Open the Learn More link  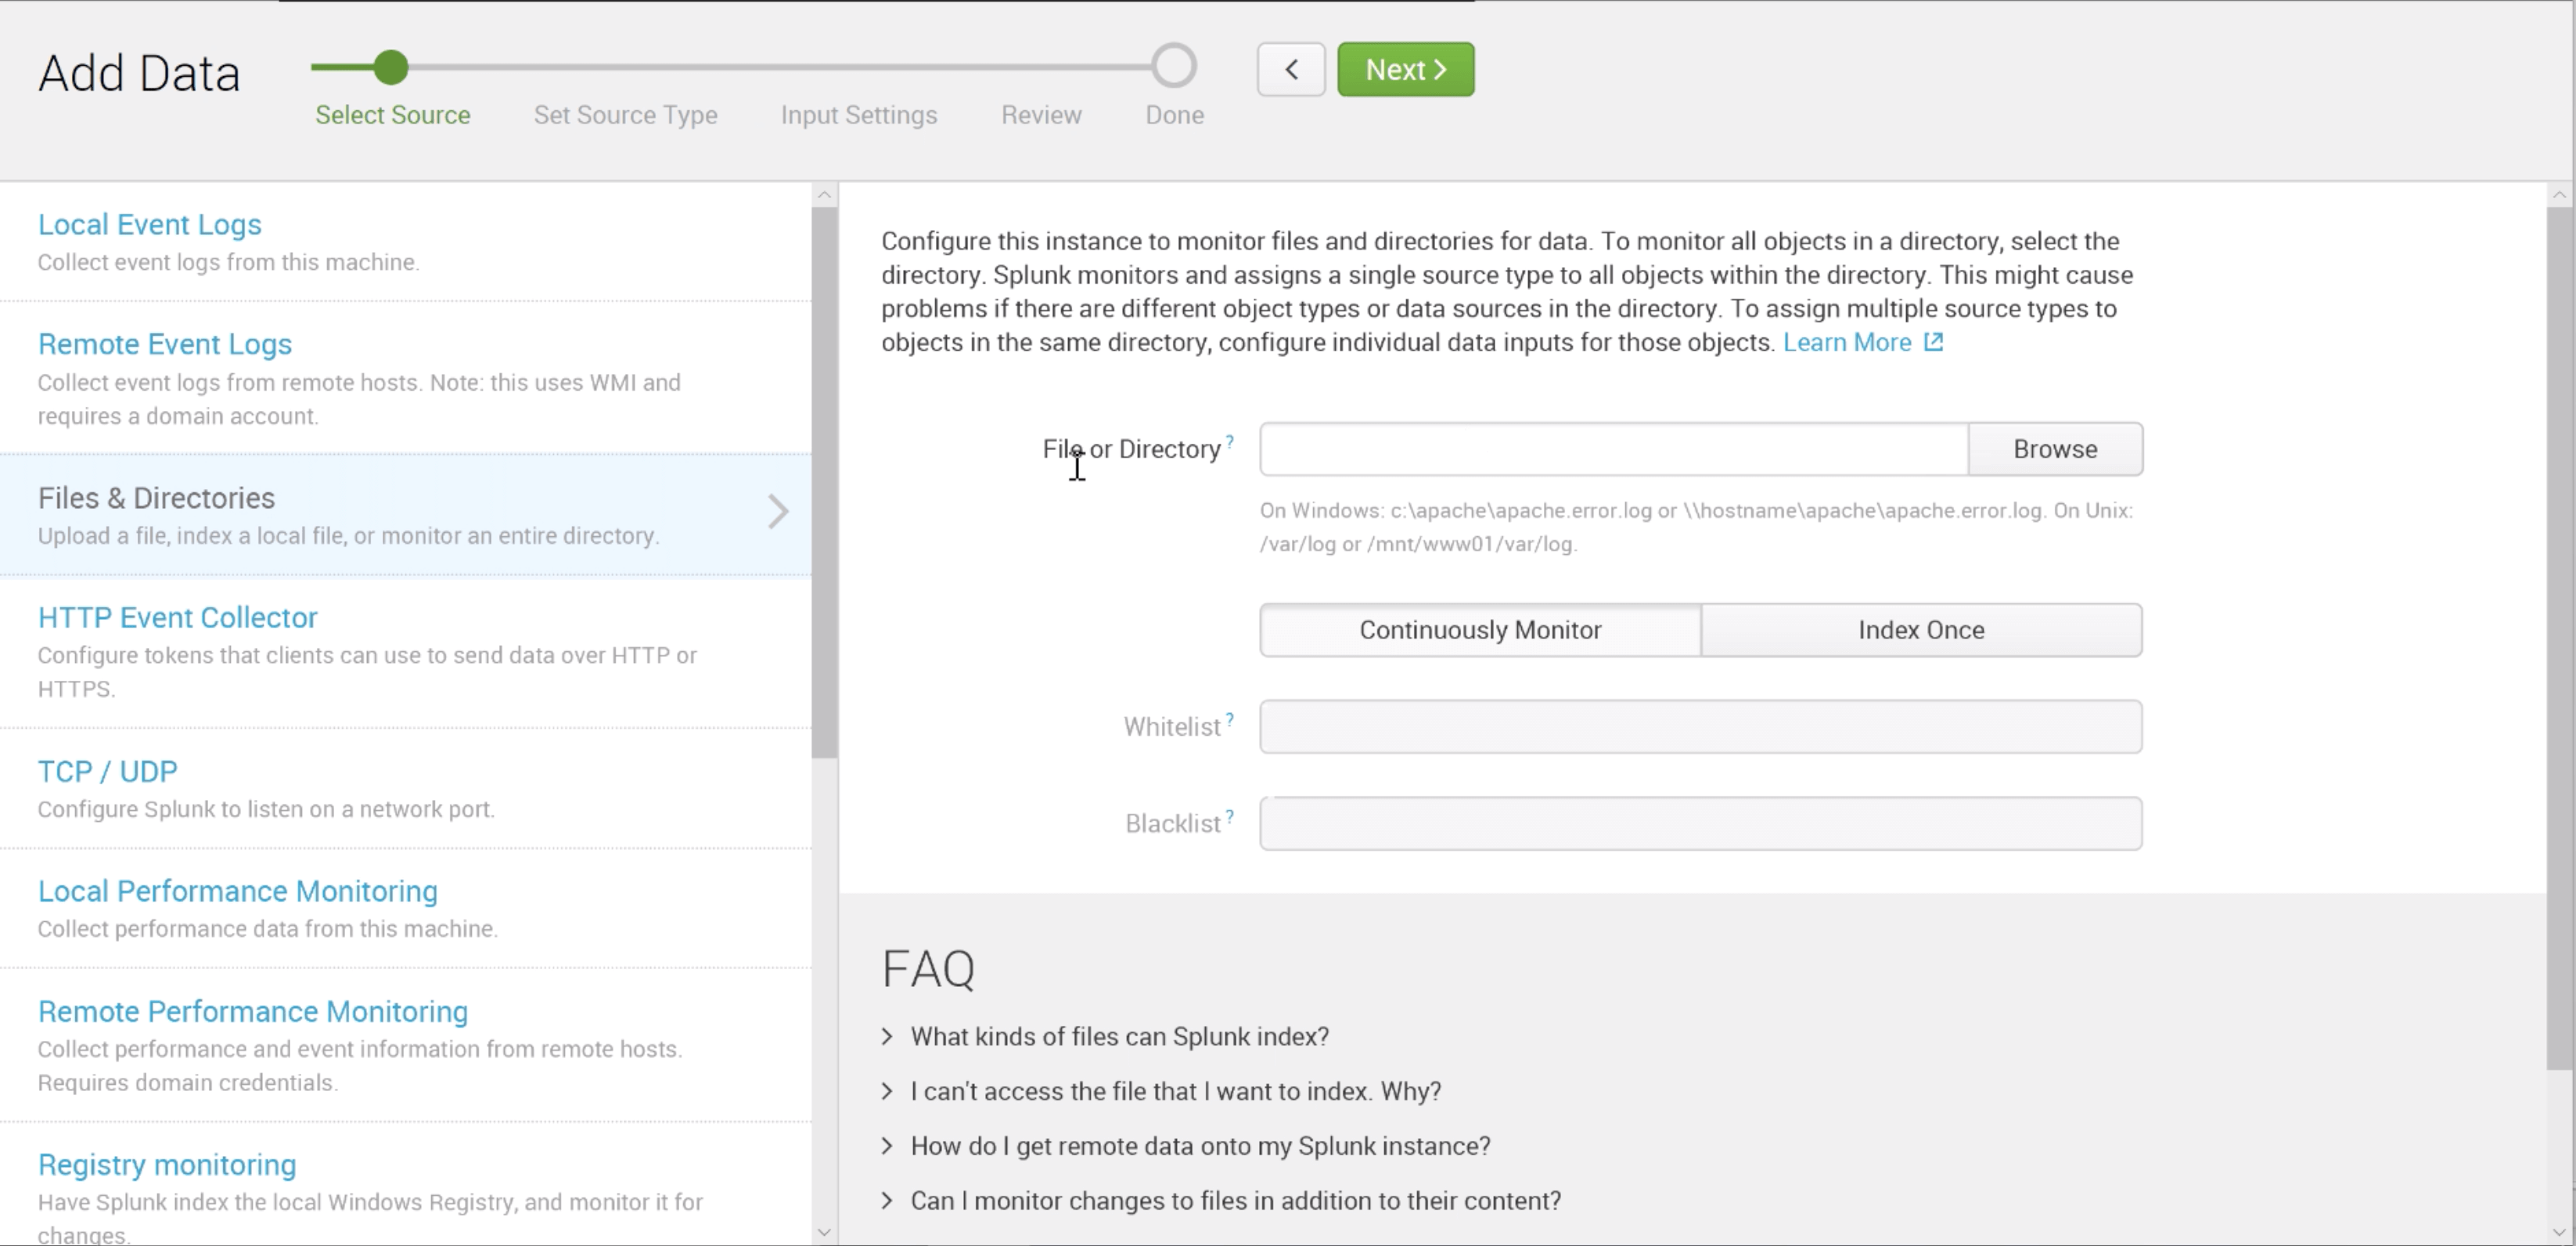pyautogui.click(x=1846, y=342)
